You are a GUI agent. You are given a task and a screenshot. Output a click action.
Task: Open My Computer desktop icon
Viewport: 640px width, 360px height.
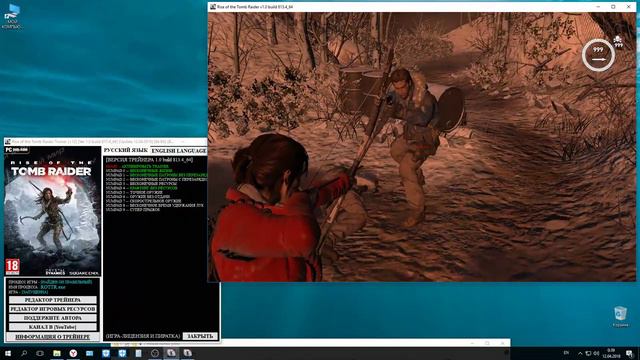(x=12, y=16)
